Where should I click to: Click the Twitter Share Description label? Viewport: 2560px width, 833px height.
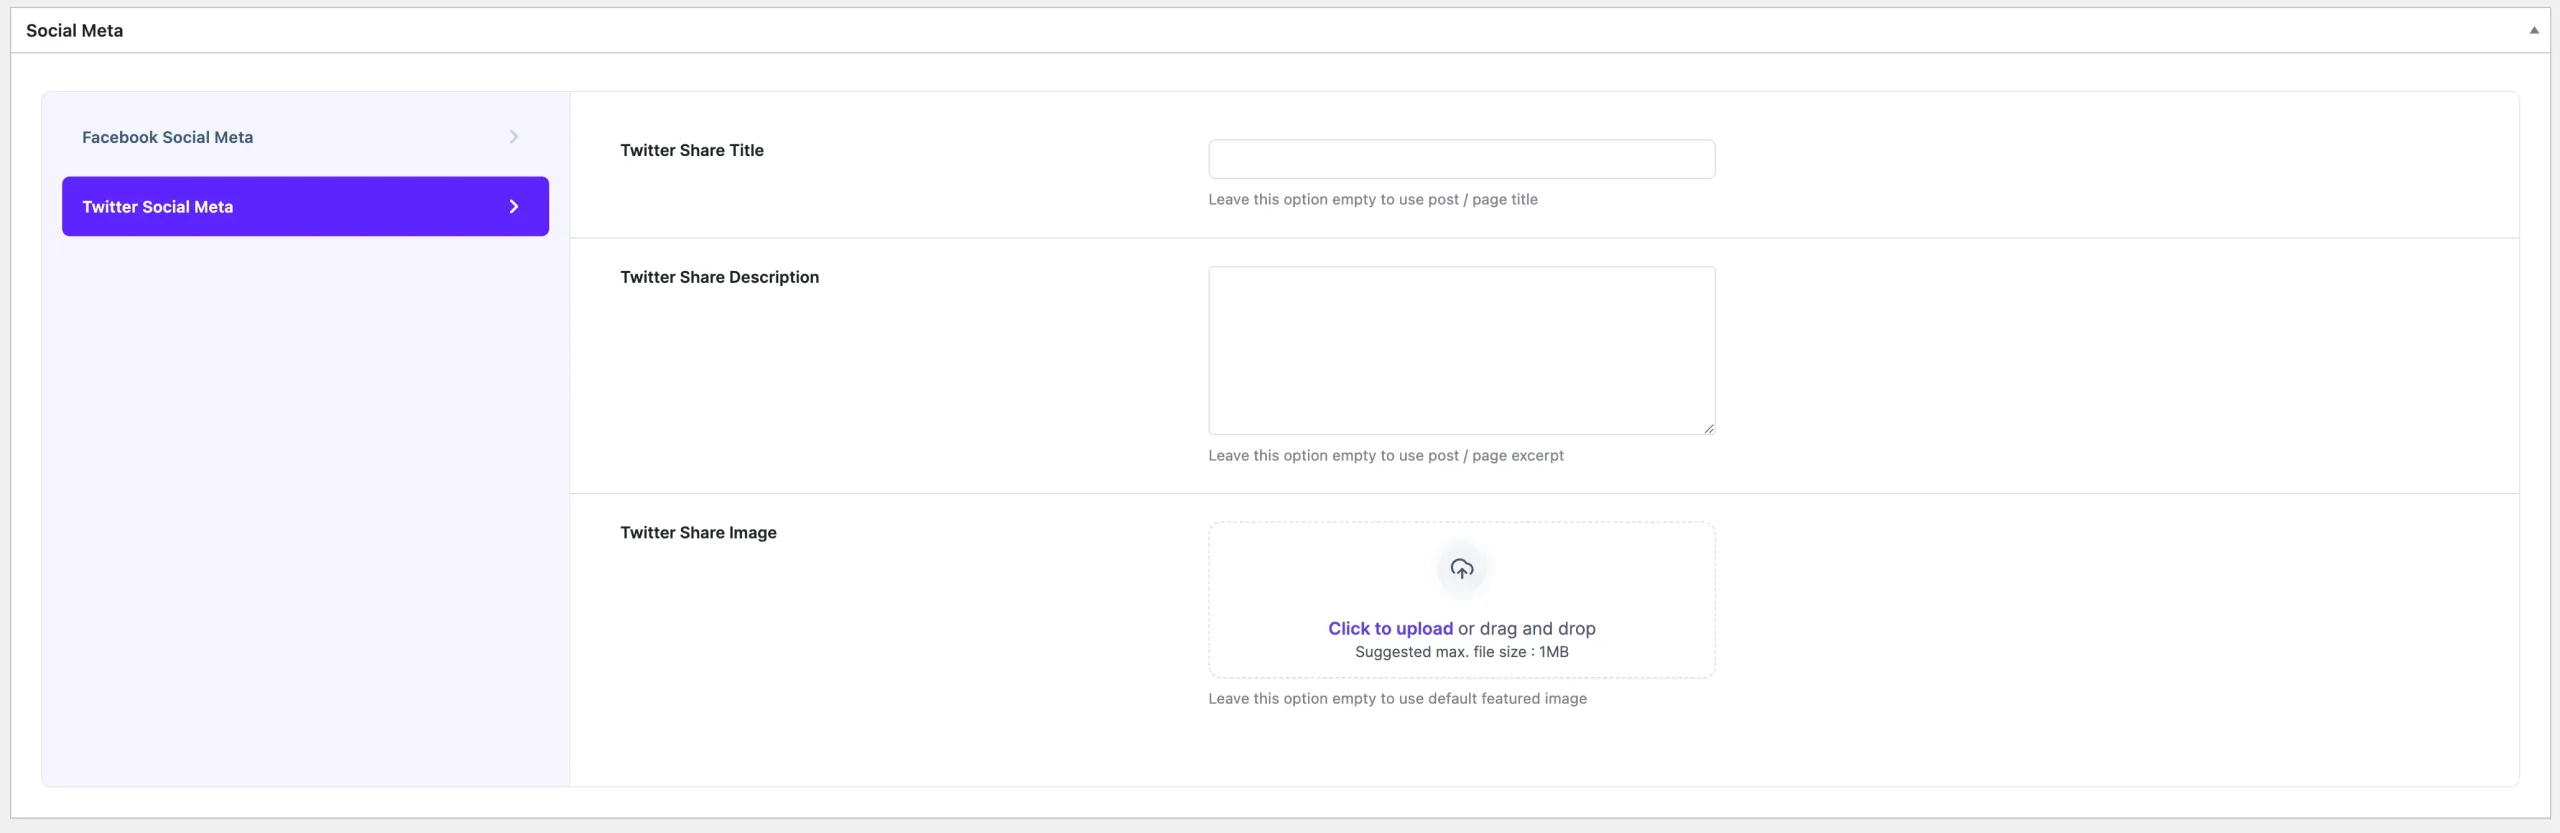click(x=719, y=277)
